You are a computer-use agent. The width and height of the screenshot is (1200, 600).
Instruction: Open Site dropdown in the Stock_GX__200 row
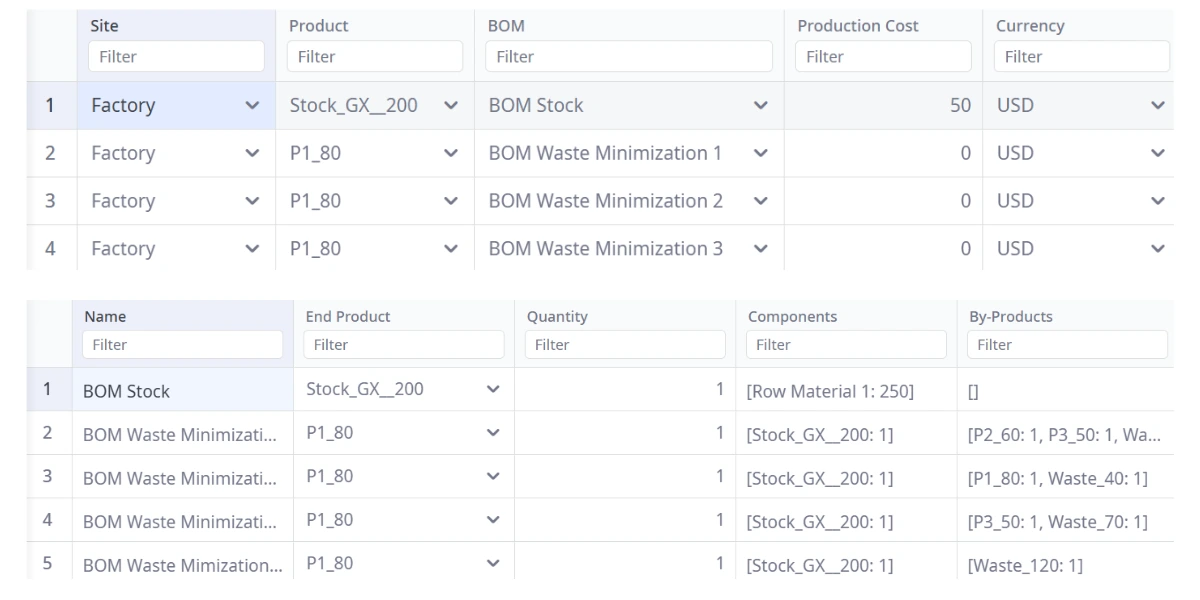tap(253, 105)
